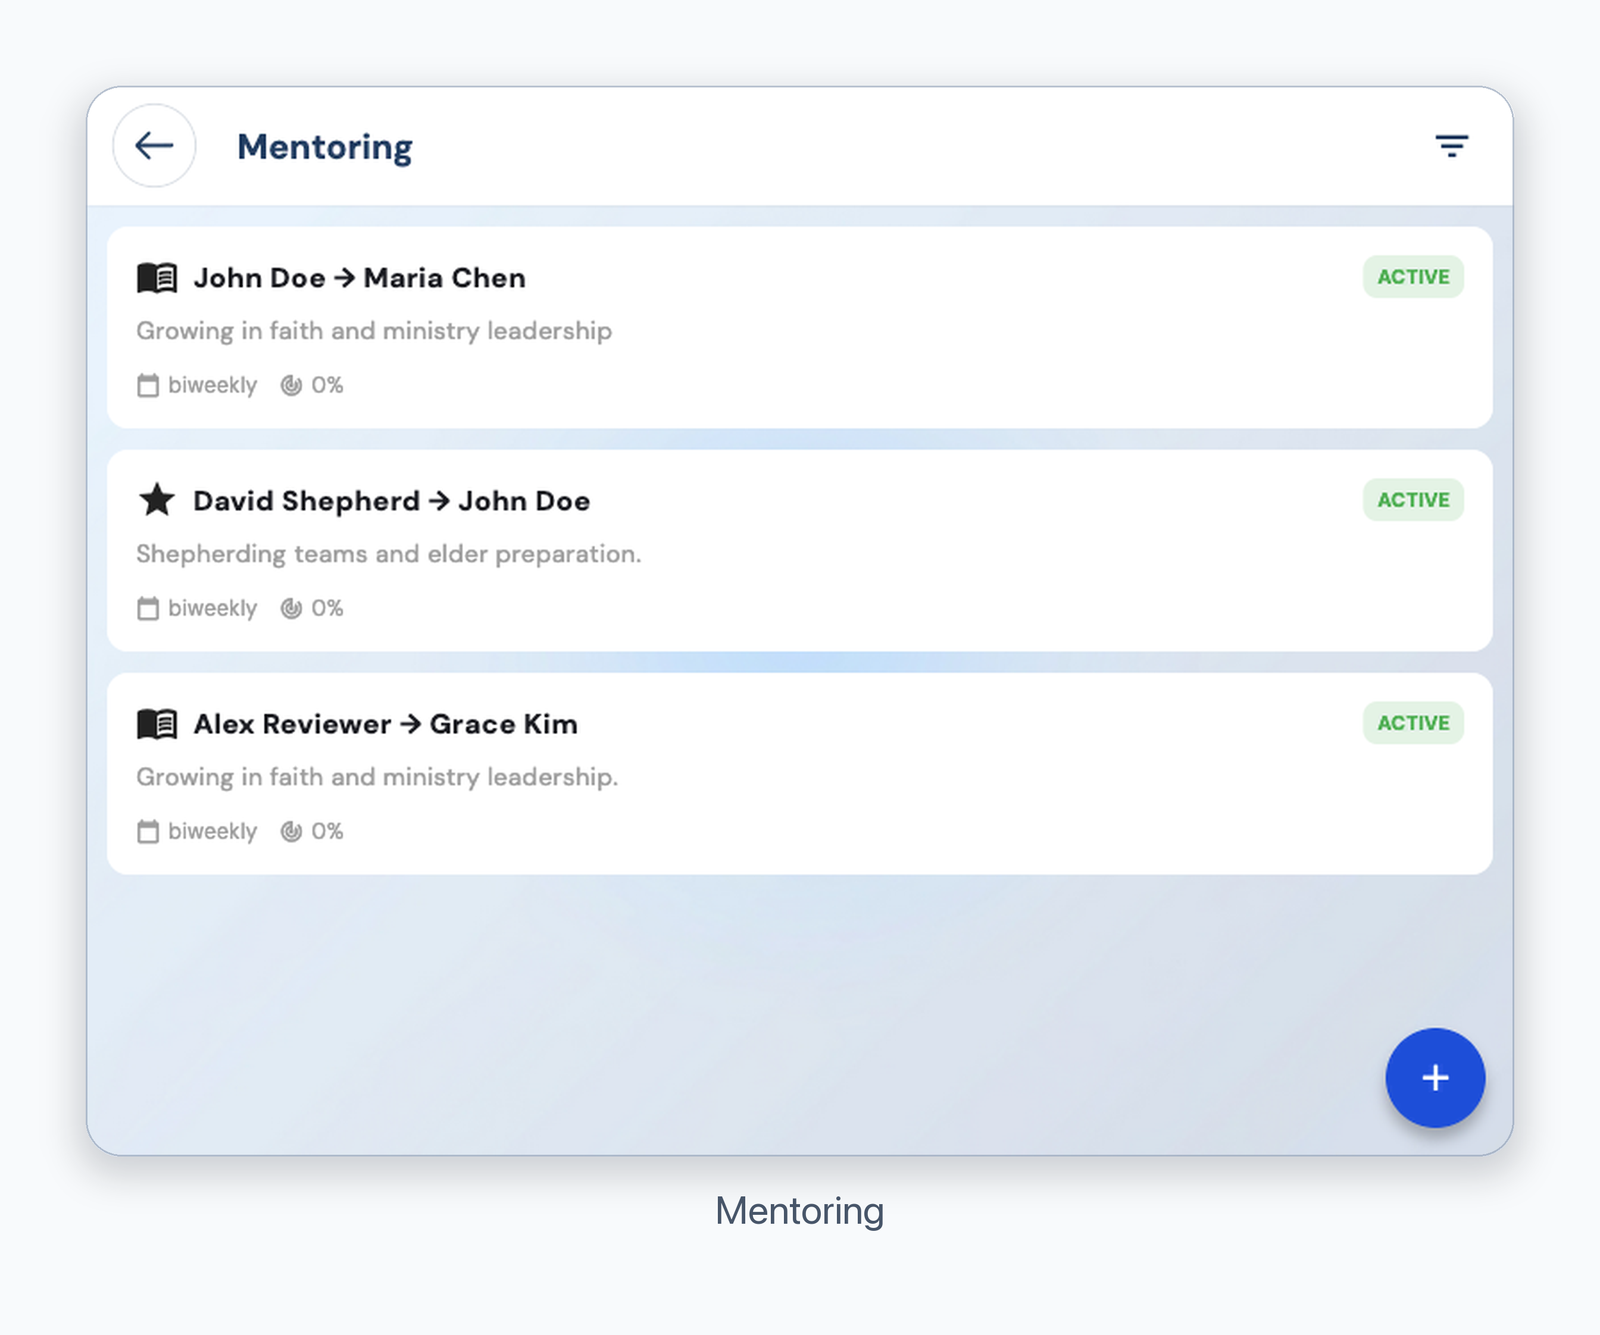This screenshot has height=1335, width=1600.
Task: Click the progress icon in Grace Kim card
Action: (x=291, y=831)
